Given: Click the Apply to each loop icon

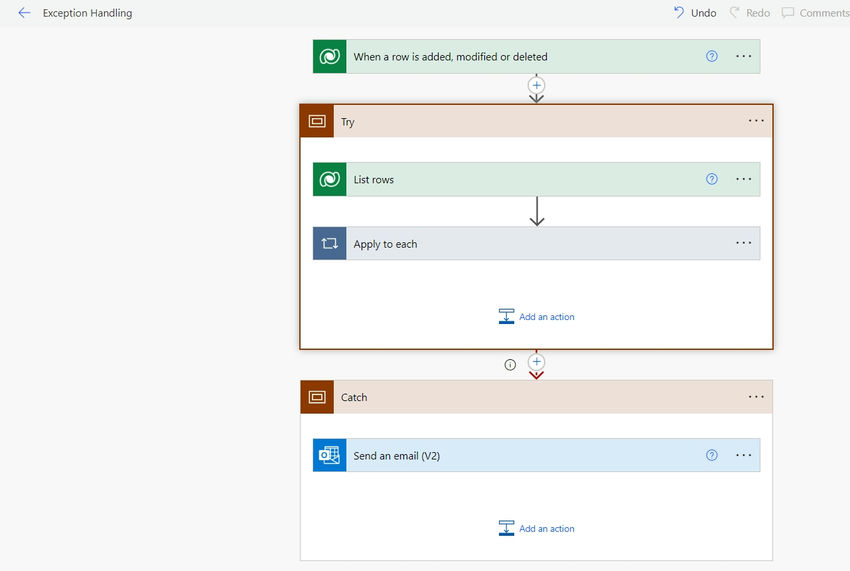Looking at the screenshot, I should click(x=330, y=243).
